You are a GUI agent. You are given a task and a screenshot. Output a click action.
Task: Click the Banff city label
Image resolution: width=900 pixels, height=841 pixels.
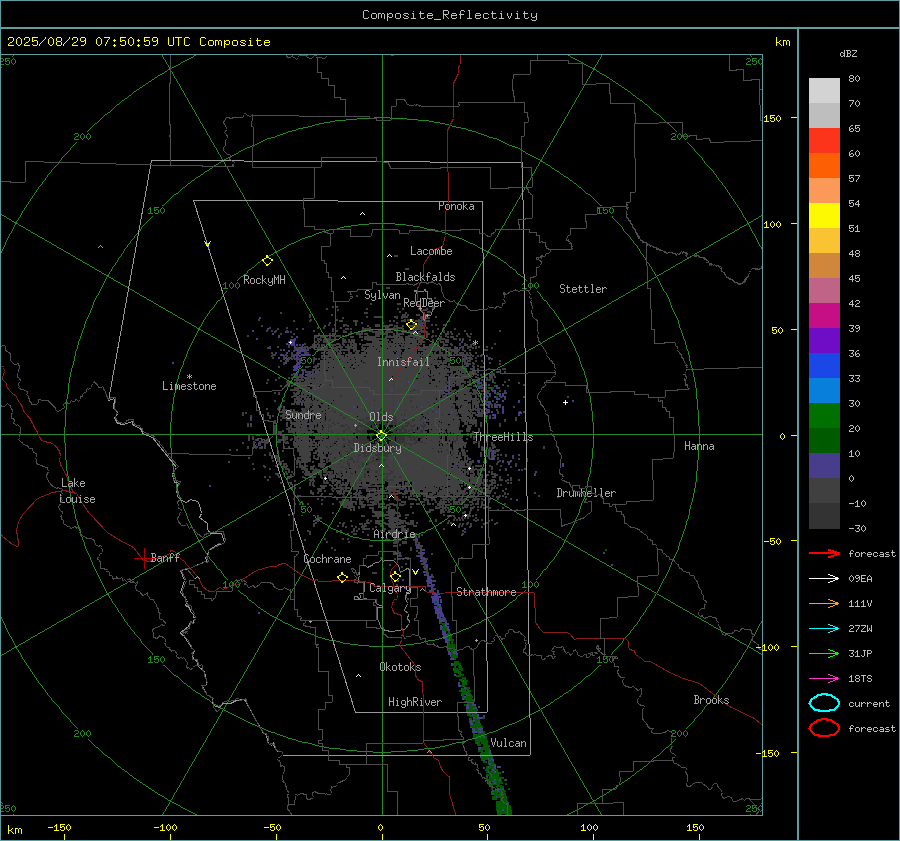click(x=165, y=557)
